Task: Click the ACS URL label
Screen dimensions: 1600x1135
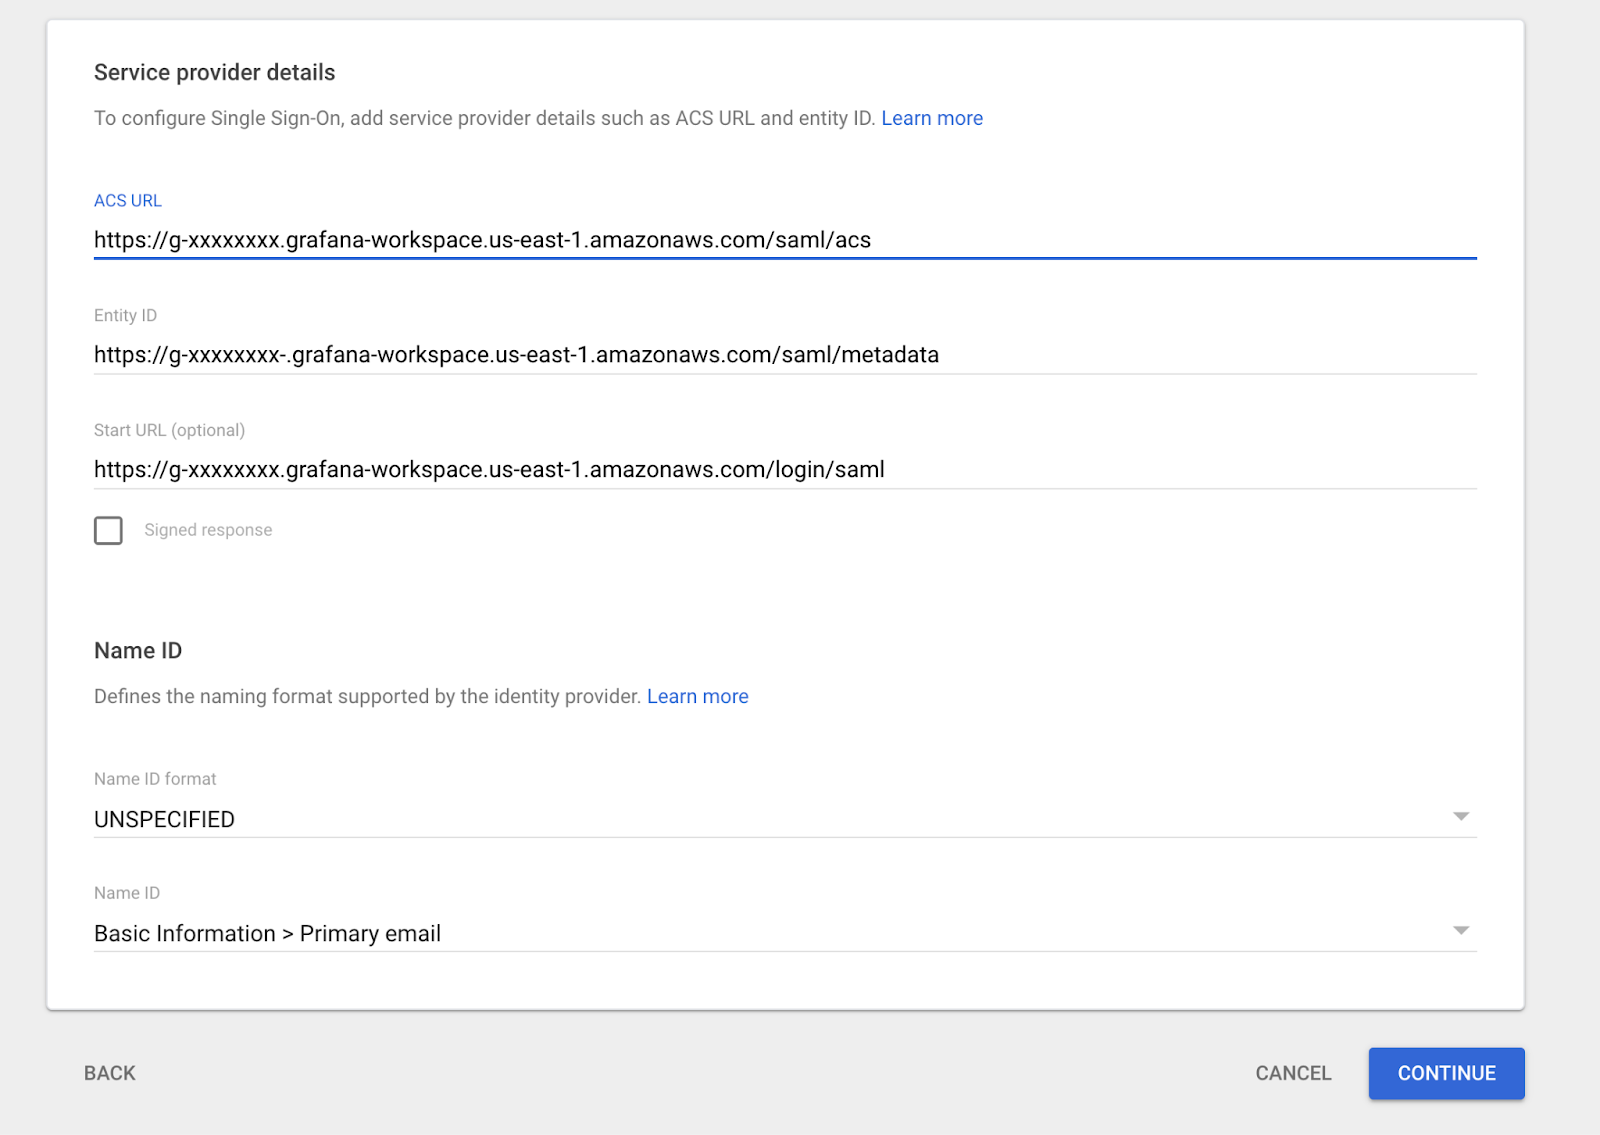Action: pos(127,200)
